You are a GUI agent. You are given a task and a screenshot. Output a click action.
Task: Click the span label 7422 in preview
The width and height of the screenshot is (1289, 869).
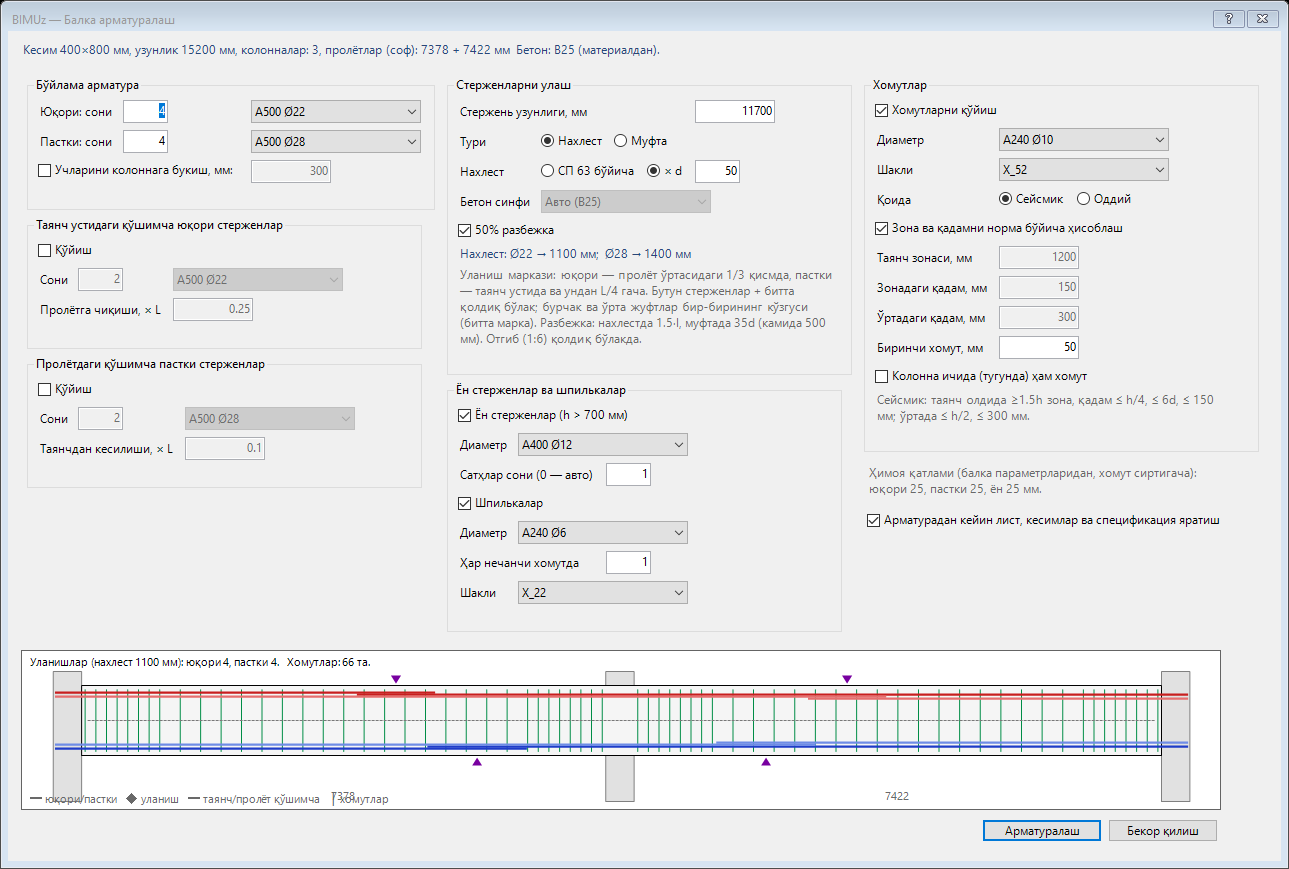(897, 796)
